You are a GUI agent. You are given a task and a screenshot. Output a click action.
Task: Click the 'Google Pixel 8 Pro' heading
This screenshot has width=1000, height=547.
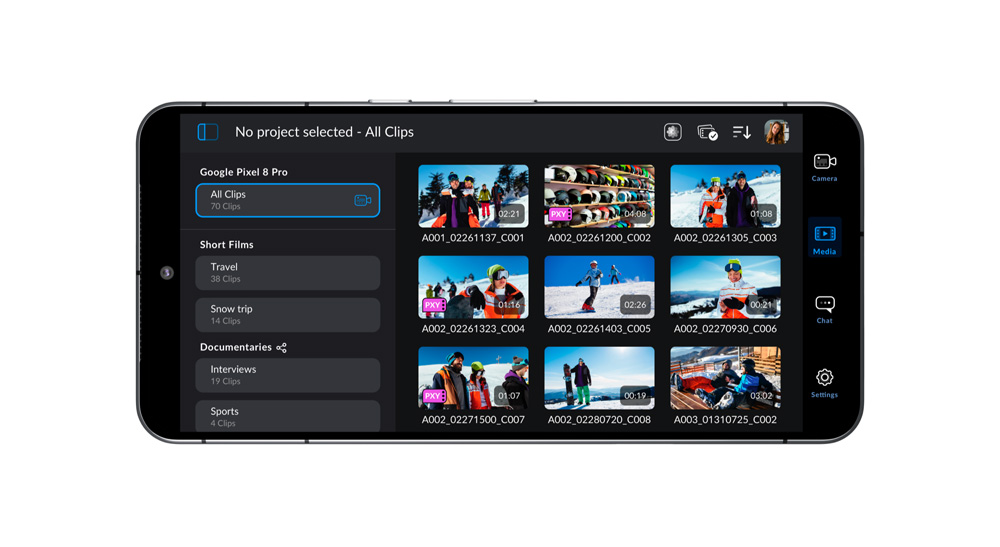click(x=244, y=172)
